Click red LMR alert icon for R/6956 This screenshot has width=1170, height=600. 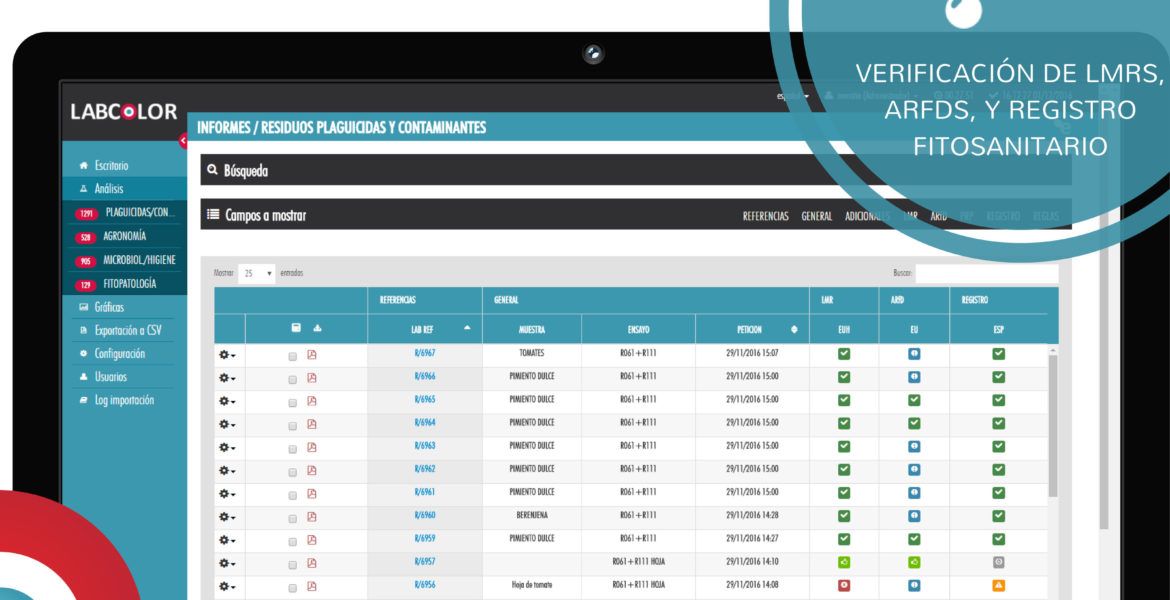[844, 586]
